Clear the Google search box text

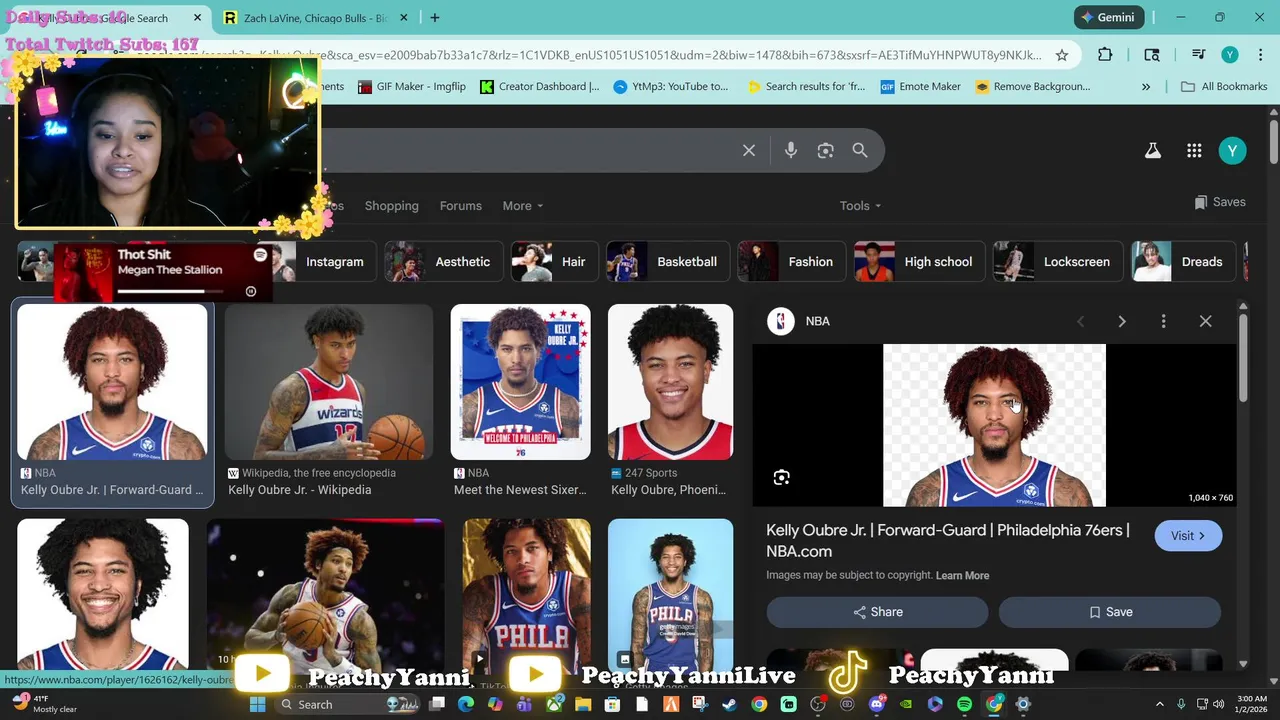point(749,150)
